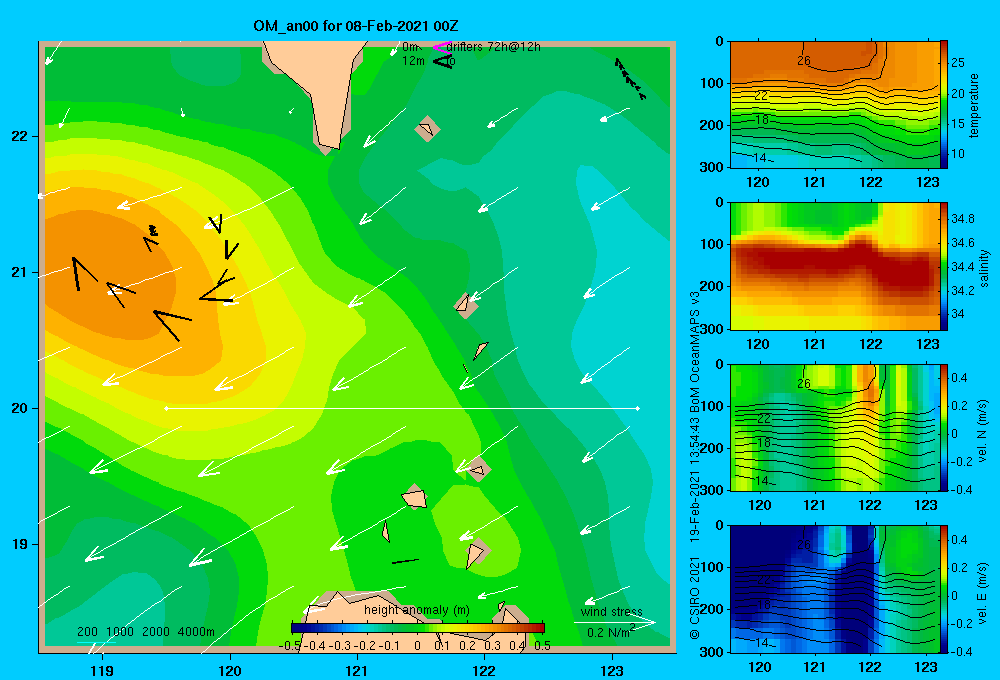
Task: Click the '-0.4' tick on vel. E color bar
Action: click(962, 651)
